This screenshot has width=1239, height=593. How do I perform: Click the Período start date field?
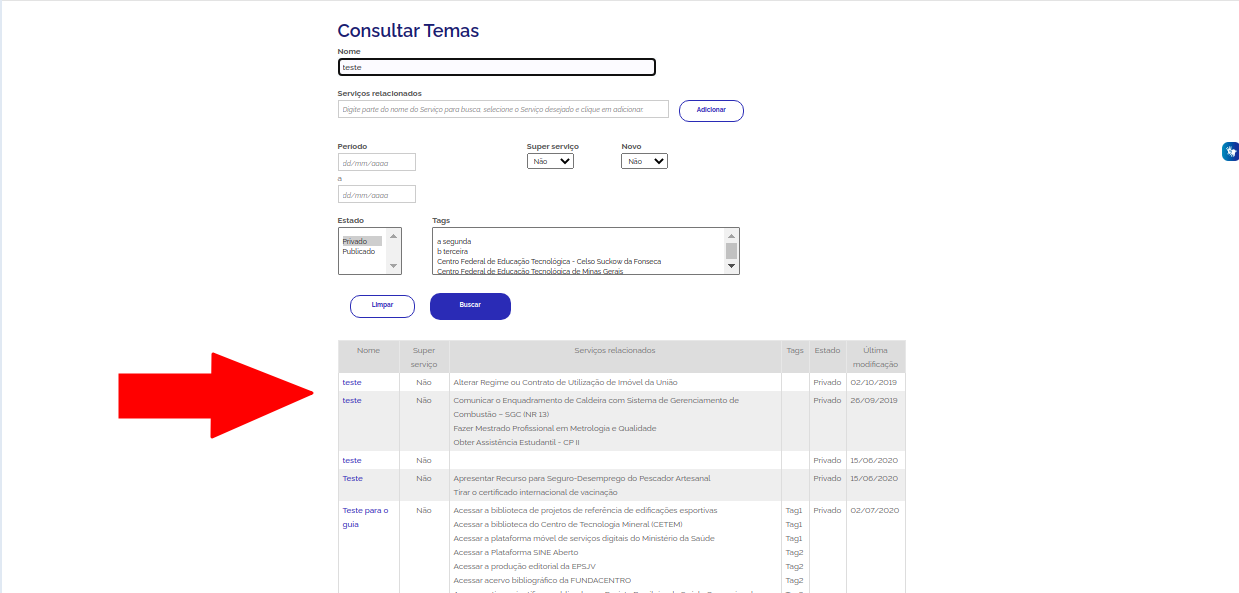[376, 162]
